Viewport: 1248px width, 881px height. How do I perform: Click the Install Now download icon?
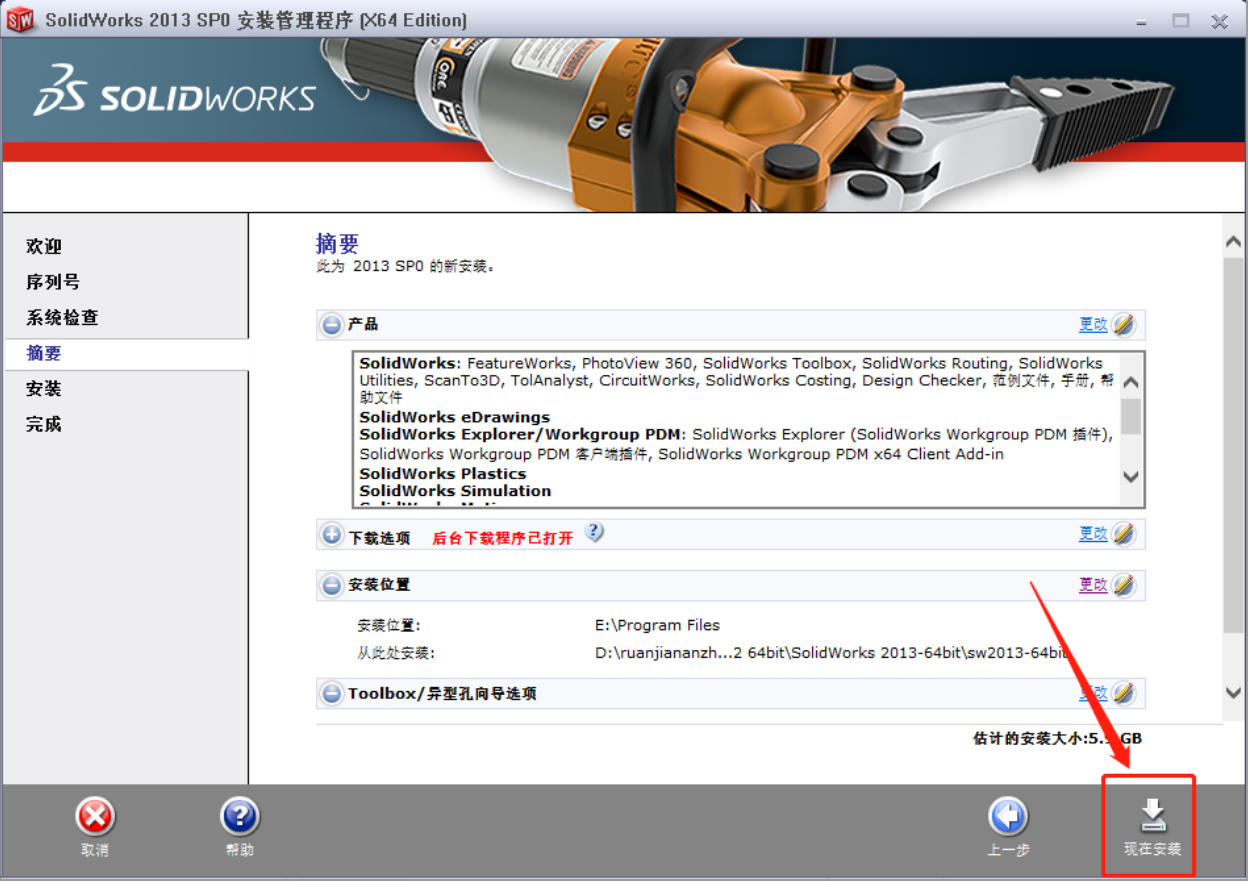[x=1152, y=817]
